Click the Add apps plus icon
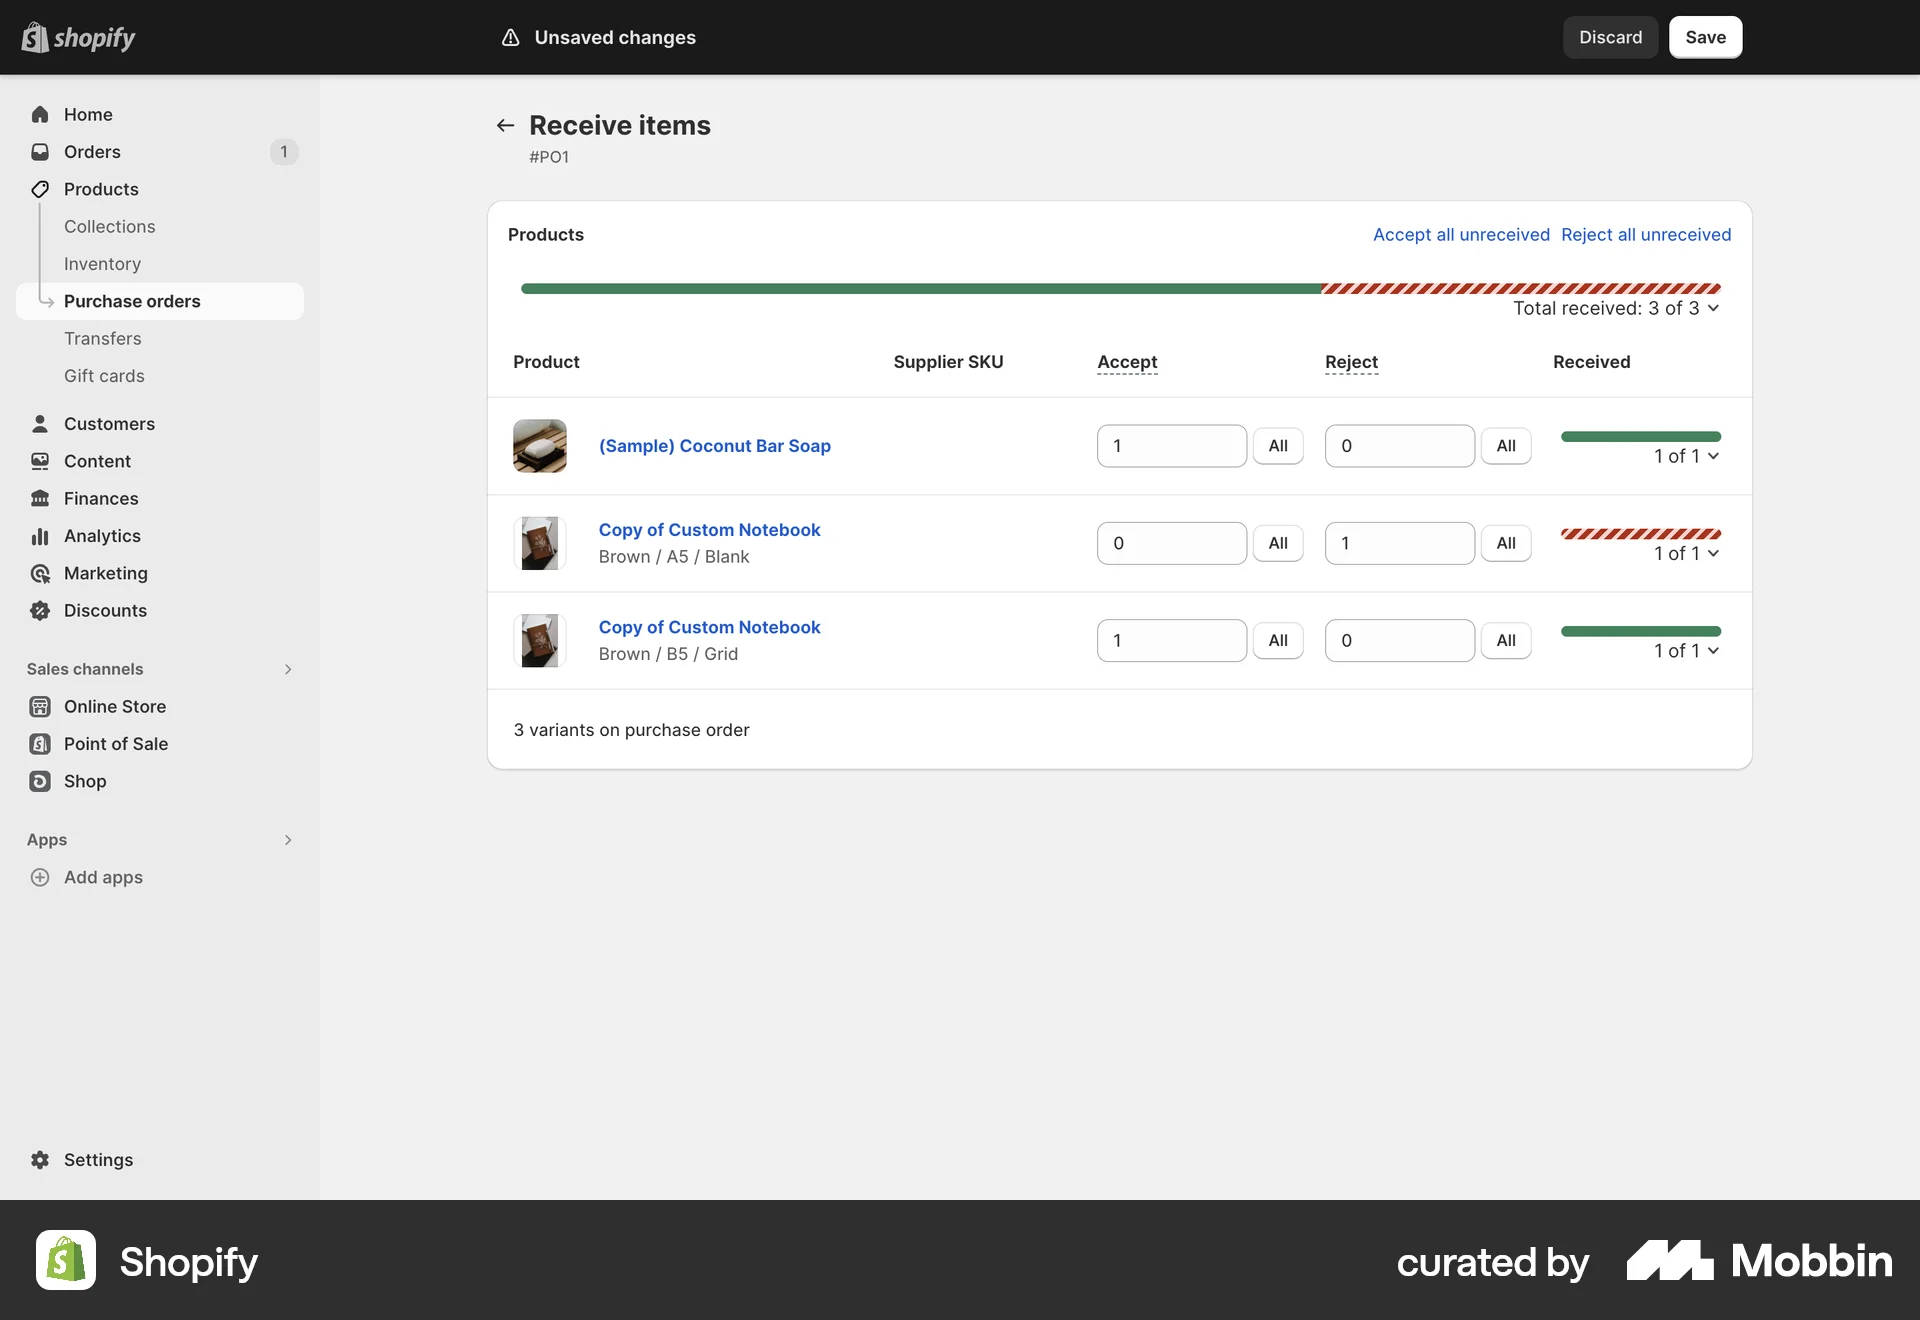Viewport: 1920px width, 1320px height. 40,877
